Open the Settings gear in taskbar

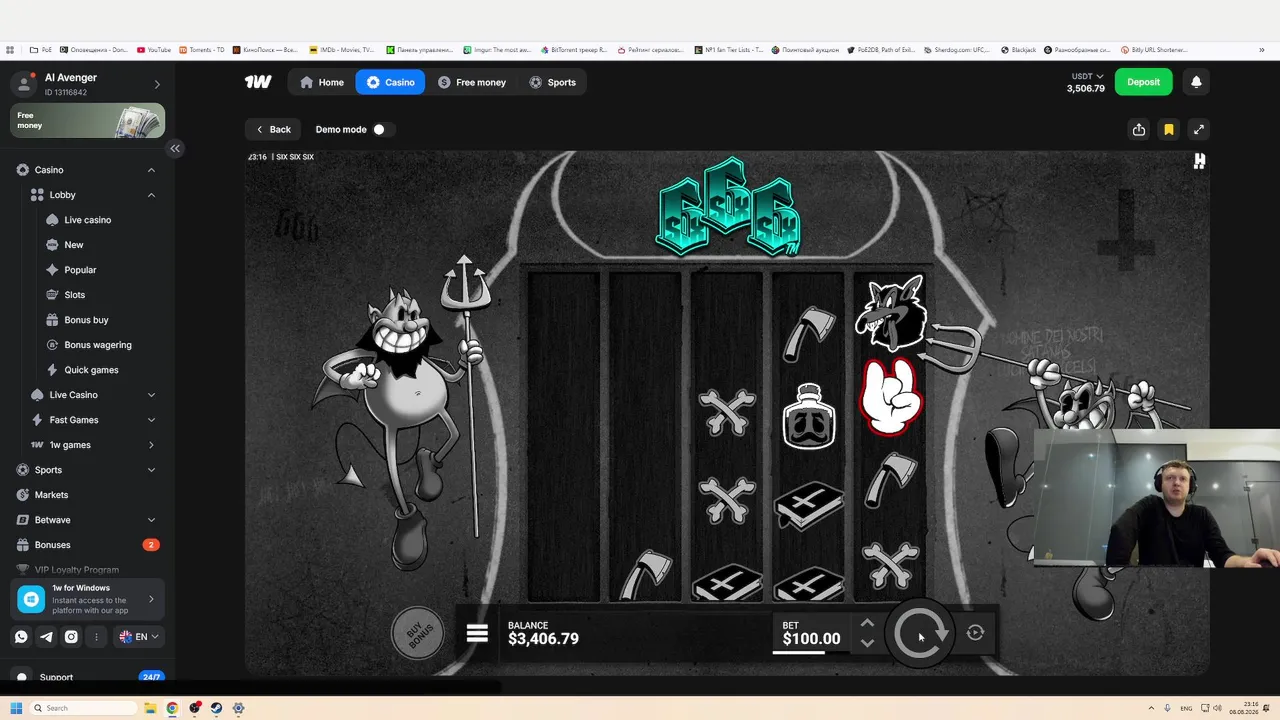click(x=238, y=708)
